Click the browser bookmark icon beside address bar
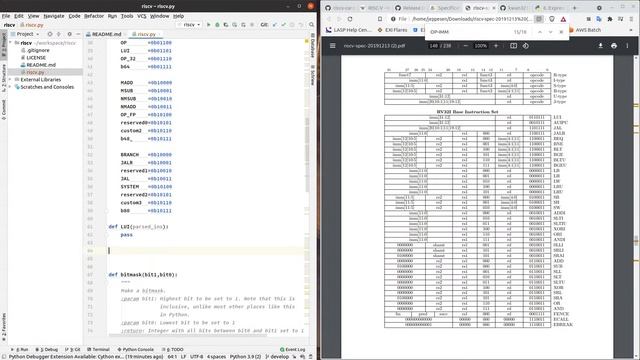 point(380,19)
